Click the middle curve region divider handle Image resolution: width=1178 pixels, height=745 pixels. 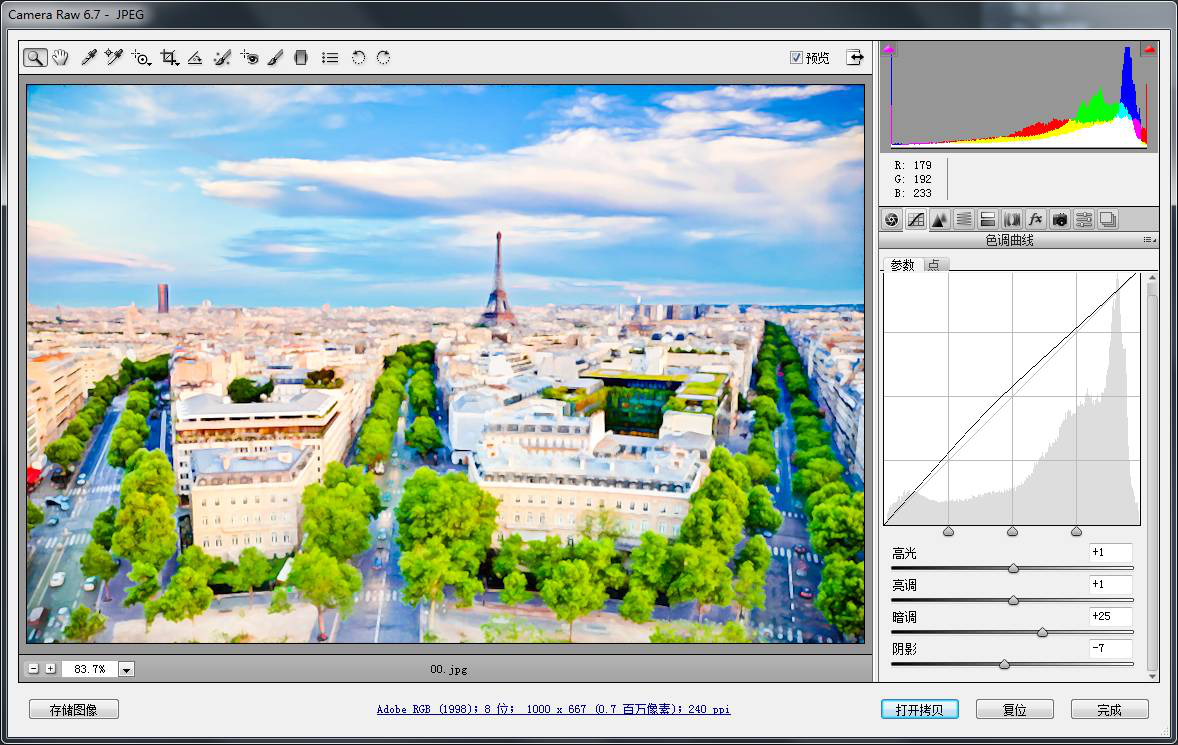[1012, 531]
